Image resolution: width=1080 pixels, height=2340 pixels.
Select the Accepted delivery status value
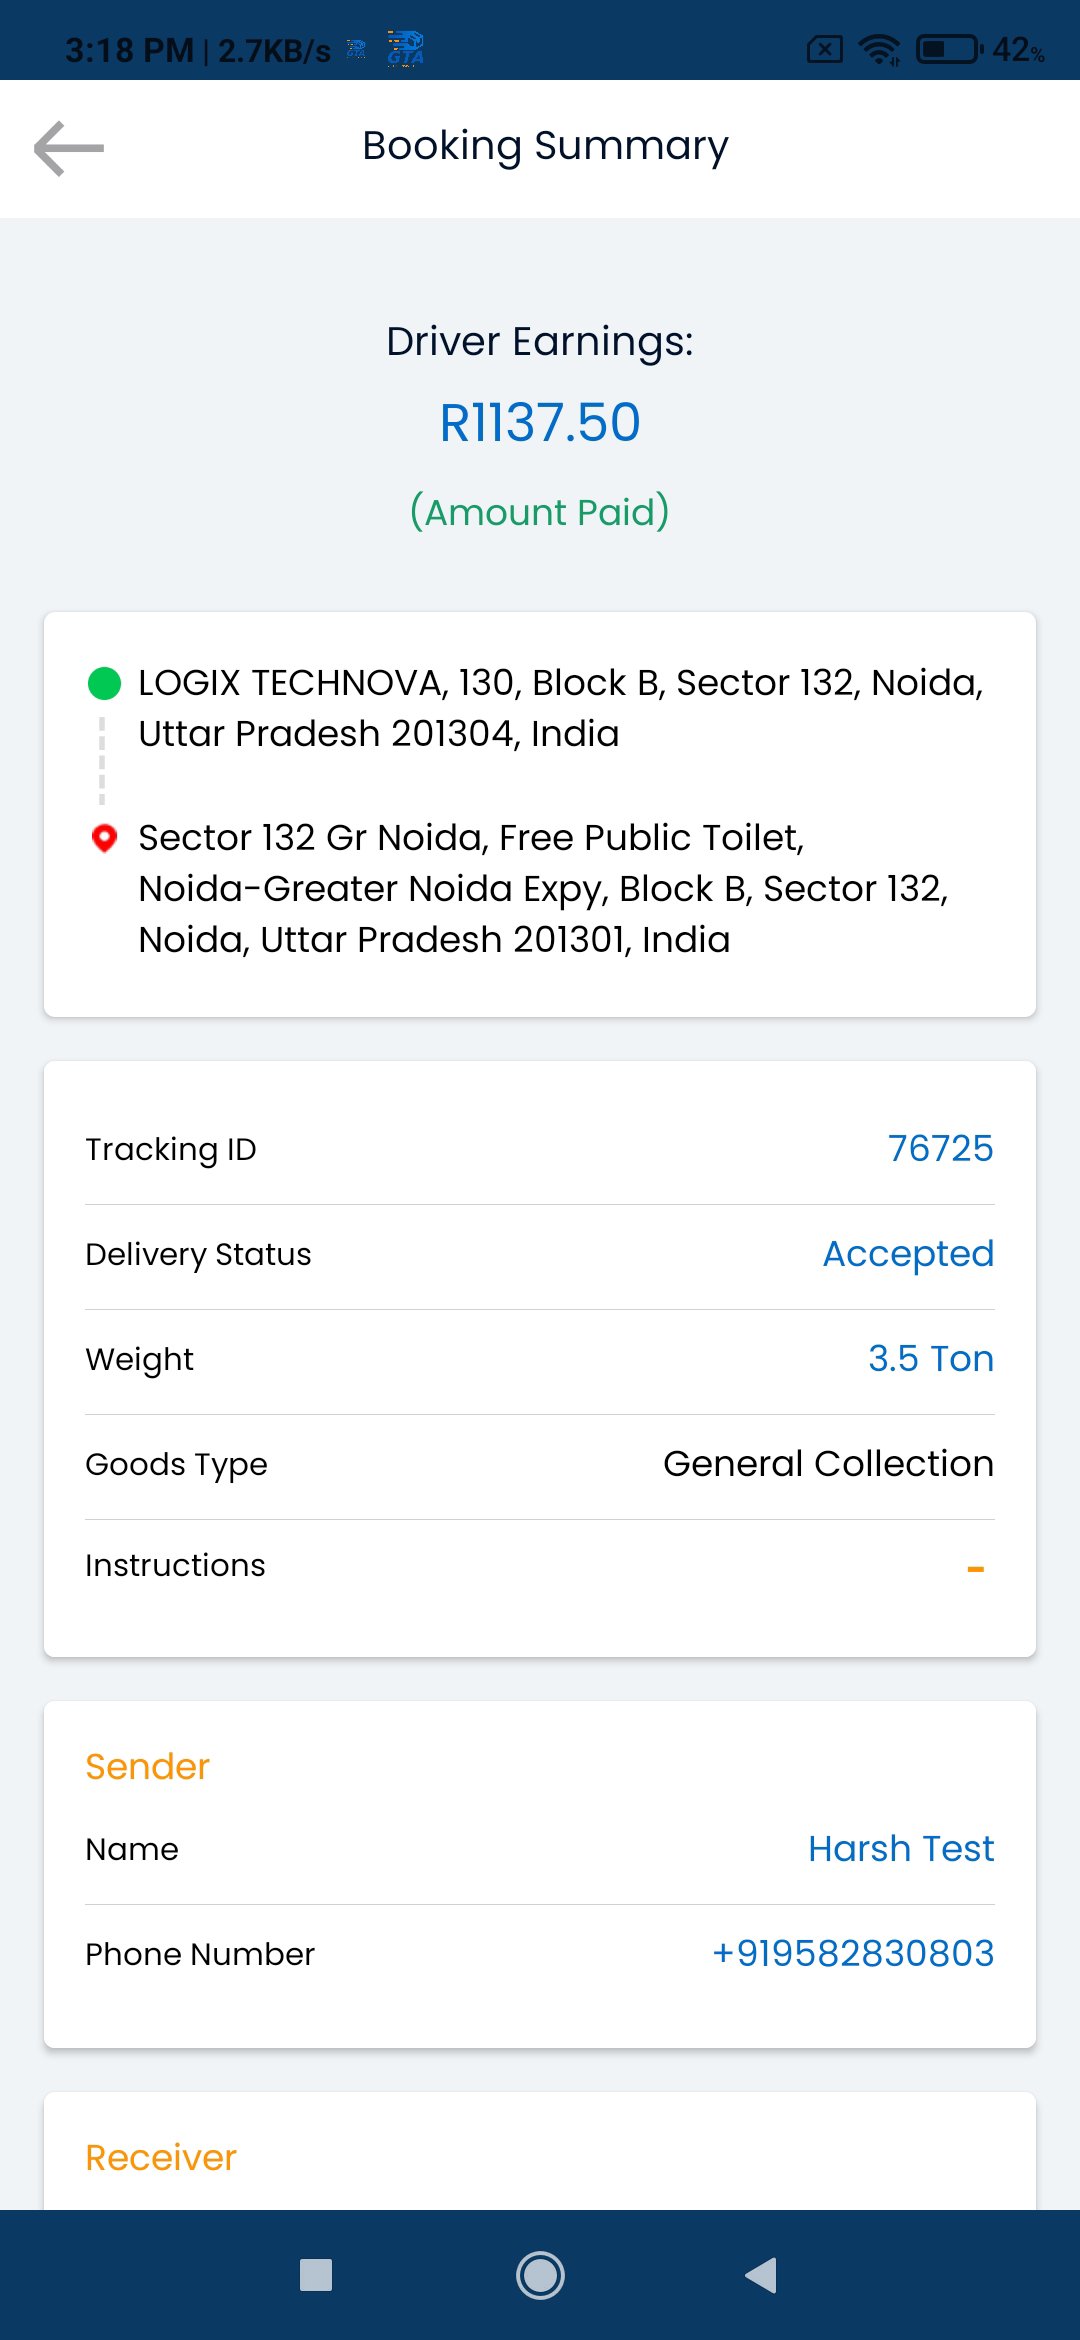(907, 1253)
